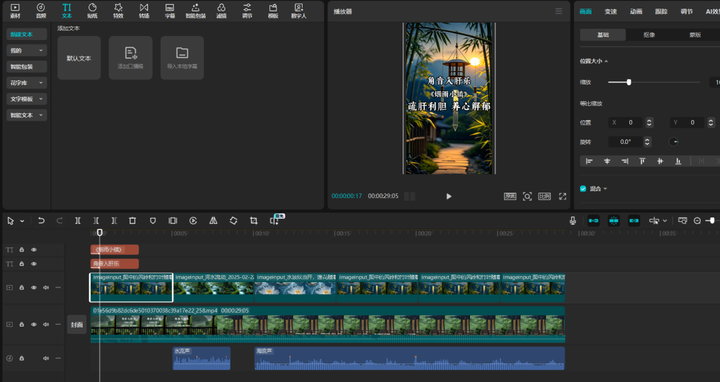
Task: Switch to the 调节 tab in properties panel
Action: point(686,11)
